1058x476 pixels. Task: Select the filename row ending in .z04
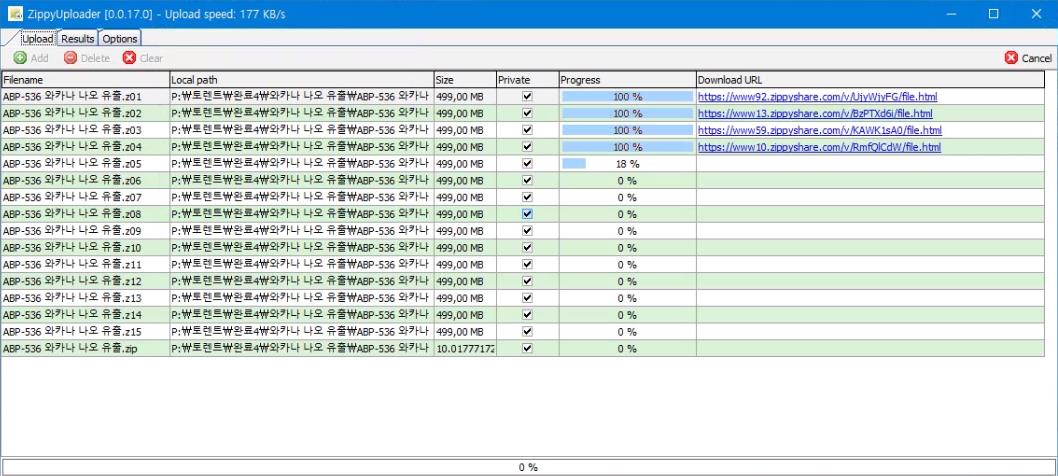click(85, 147)
